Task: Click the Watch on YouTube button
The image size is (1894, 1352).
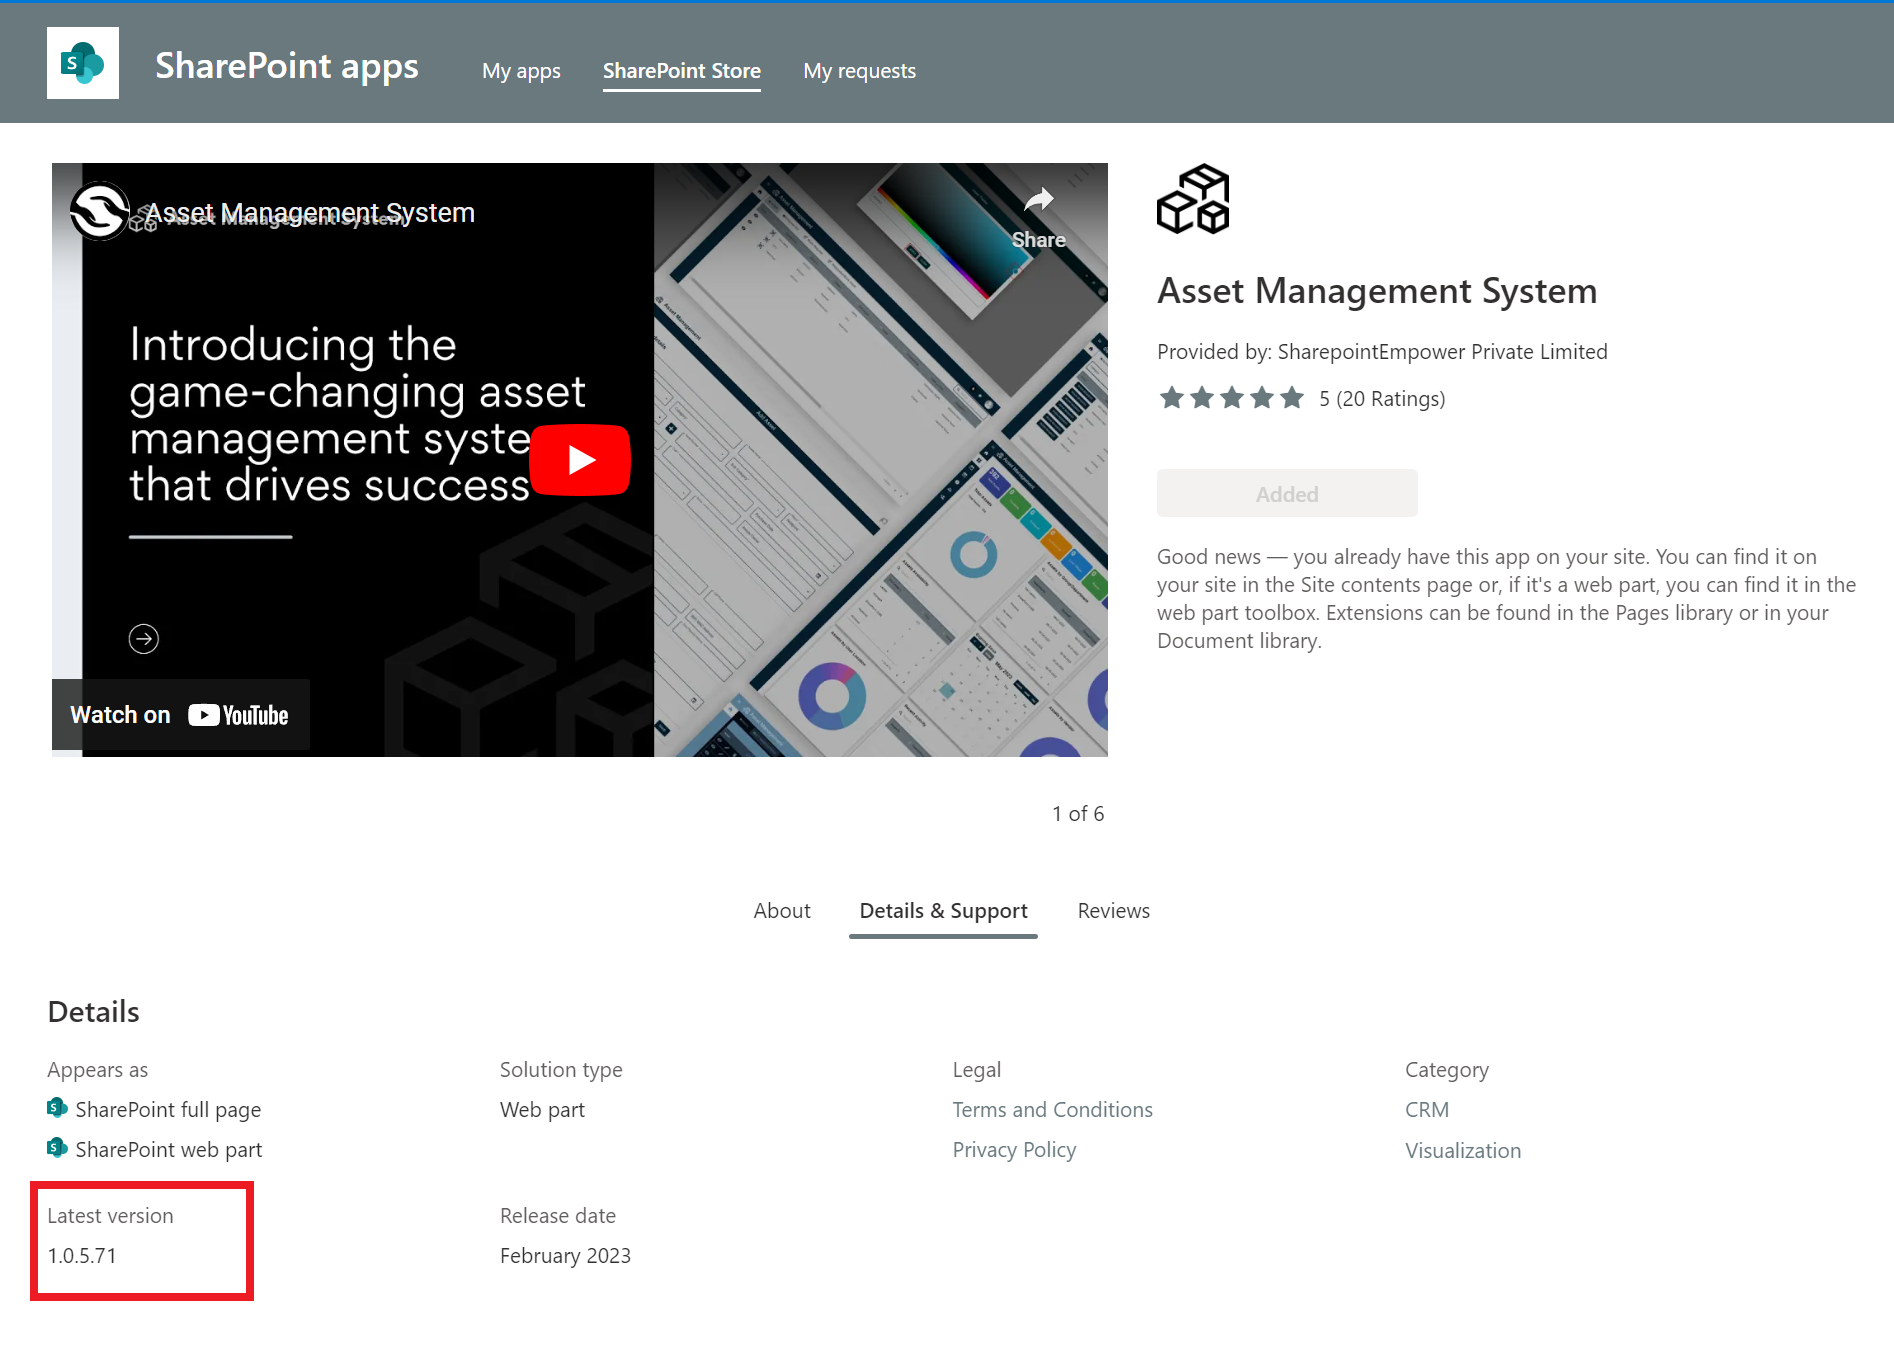Action: pyautogui.click(x=180, y=714)
